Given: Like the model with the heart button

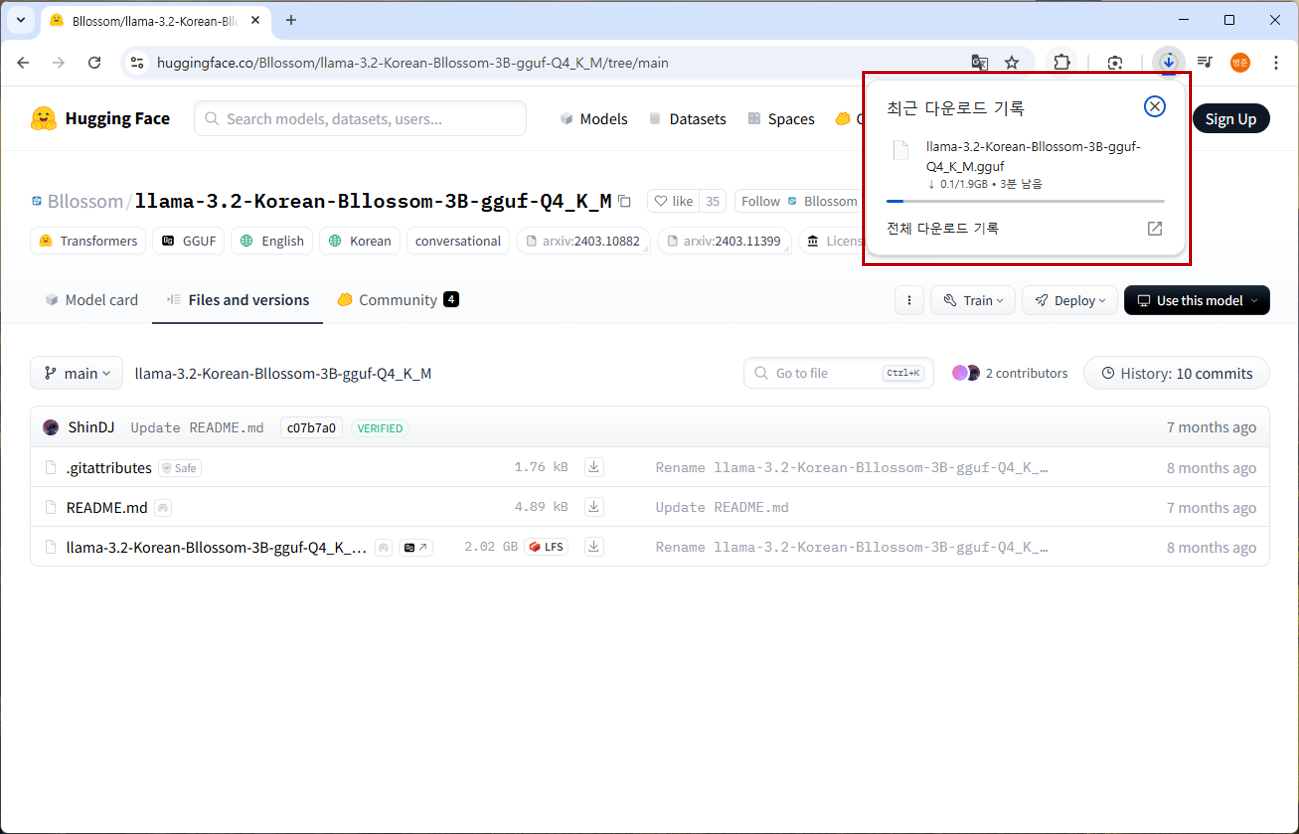Looking at the screenshot, I should coord(673,201).
